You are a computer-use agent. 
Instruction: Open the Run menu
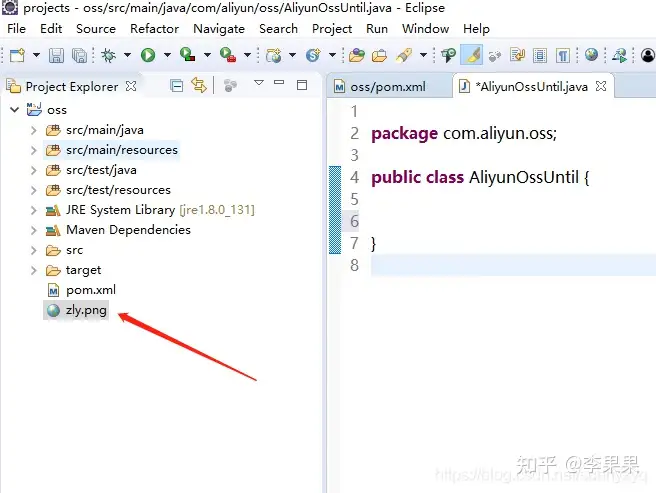click(377, 29)
